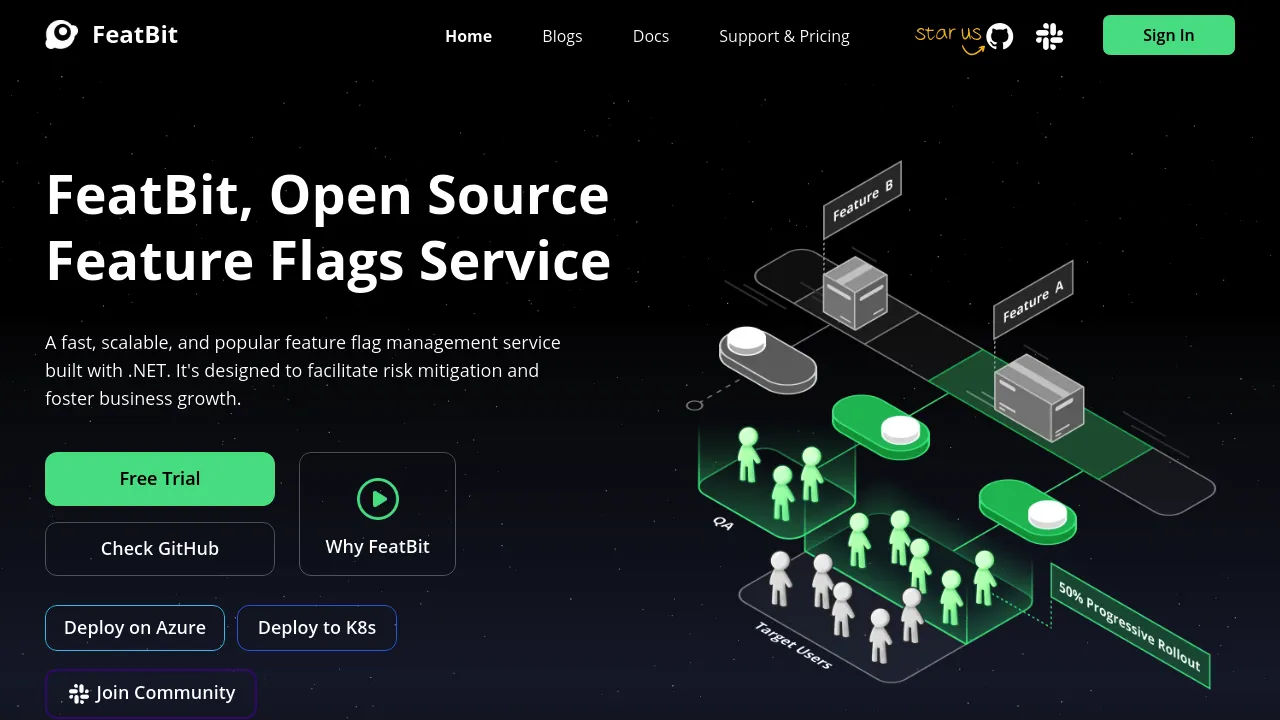Start the Free Trial
This screenshot has height=720, width=1280.
click(160, 479)
